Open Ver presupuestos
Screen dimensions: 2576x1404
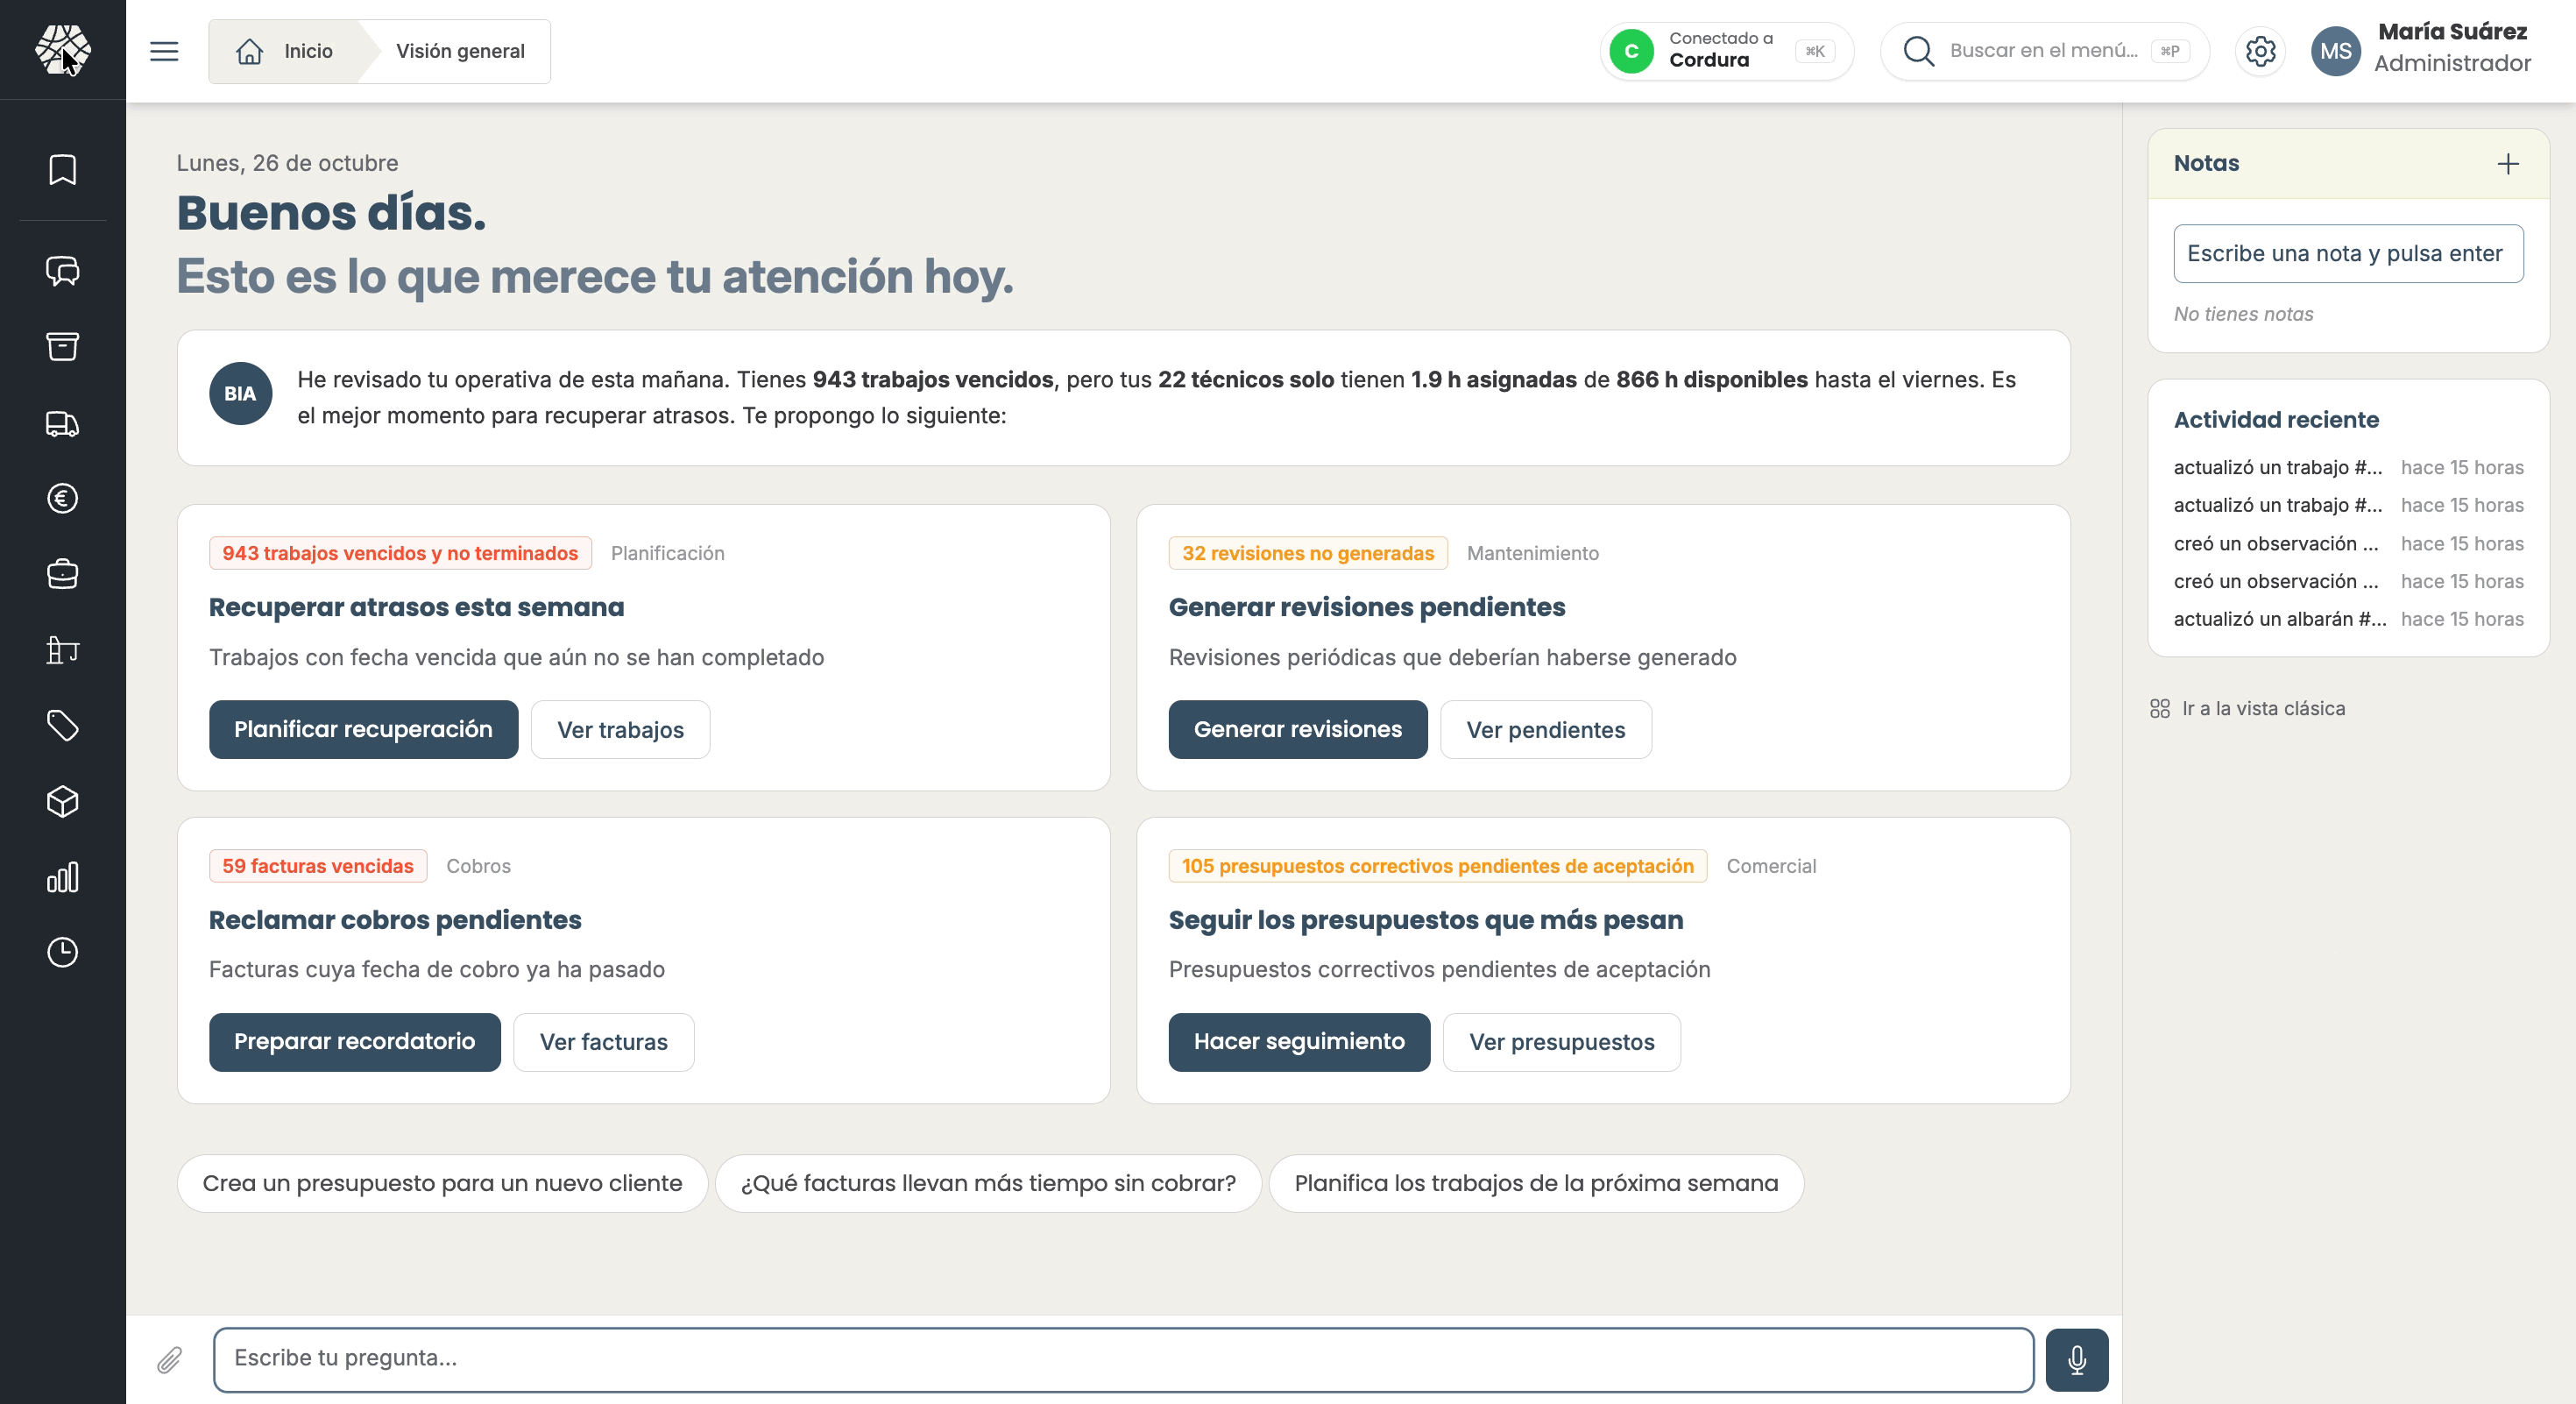click(1561, 1041)
